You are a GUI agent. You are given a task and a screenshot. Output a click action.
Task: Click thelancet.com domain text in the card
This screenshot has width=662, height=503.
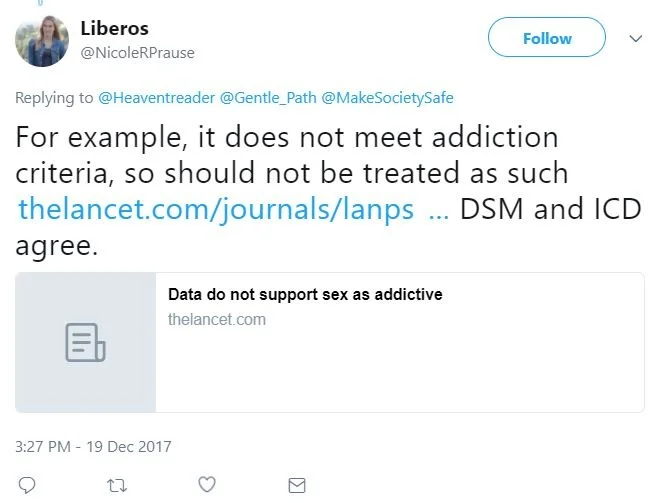(217, 319)
